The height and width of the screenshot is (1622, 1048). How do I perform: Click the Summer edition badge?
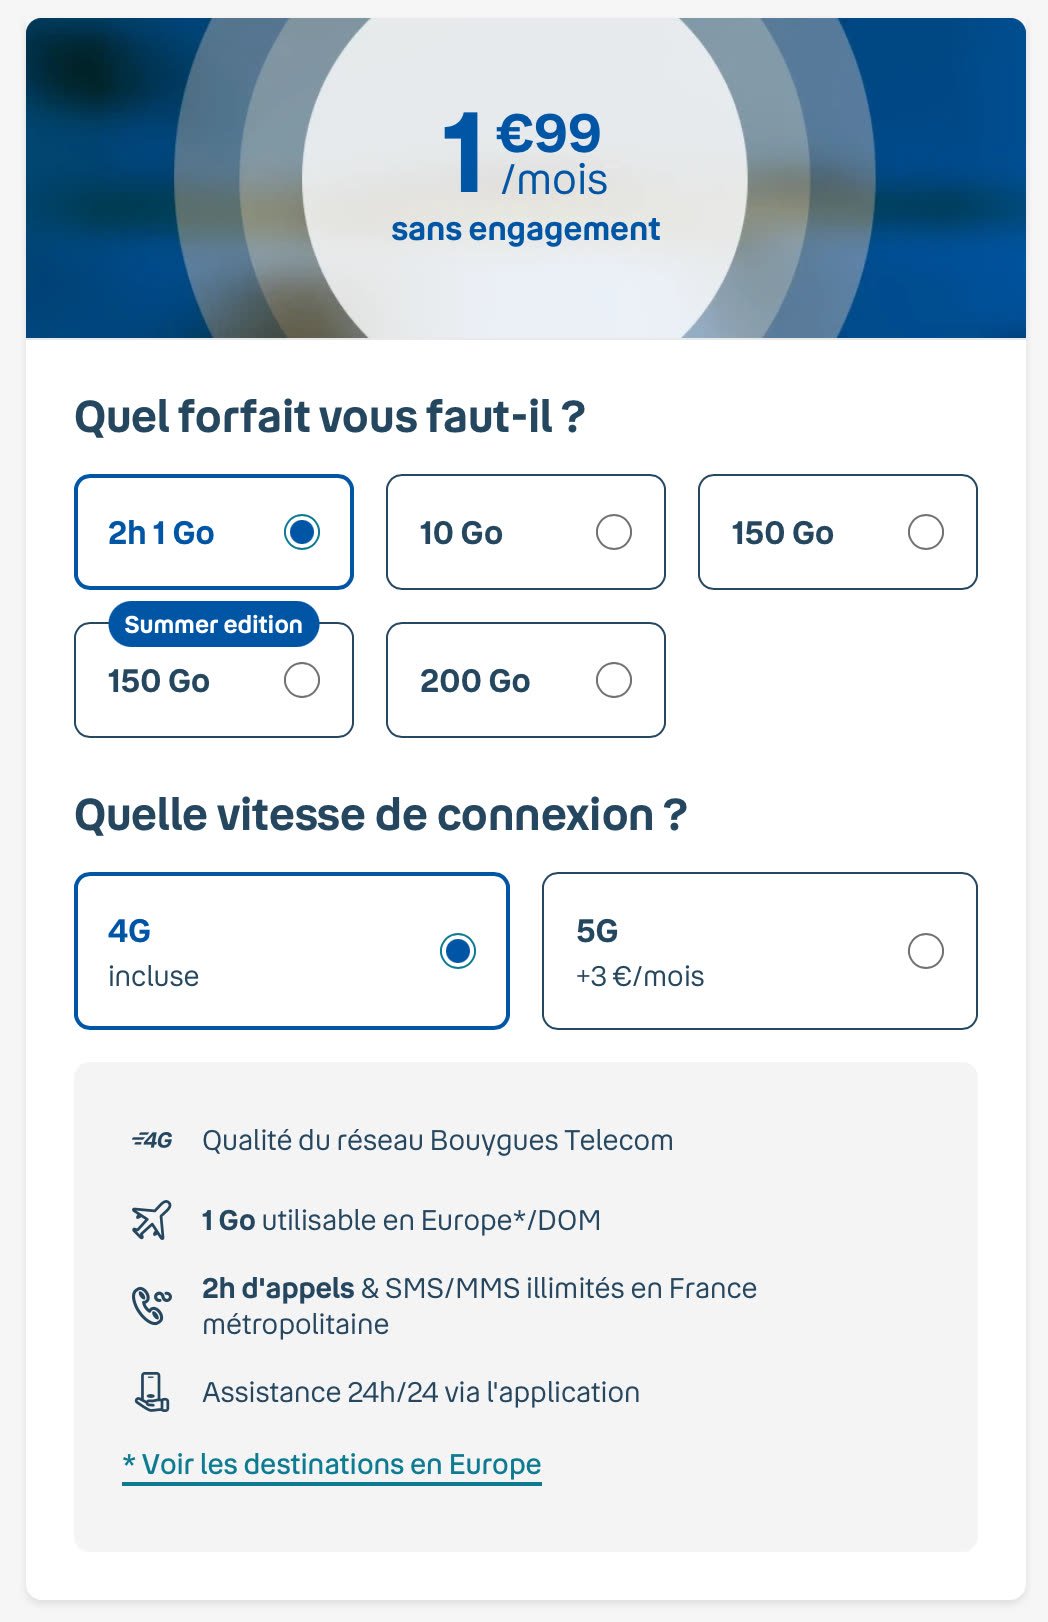pyautogui.click(x=213, y=624)
